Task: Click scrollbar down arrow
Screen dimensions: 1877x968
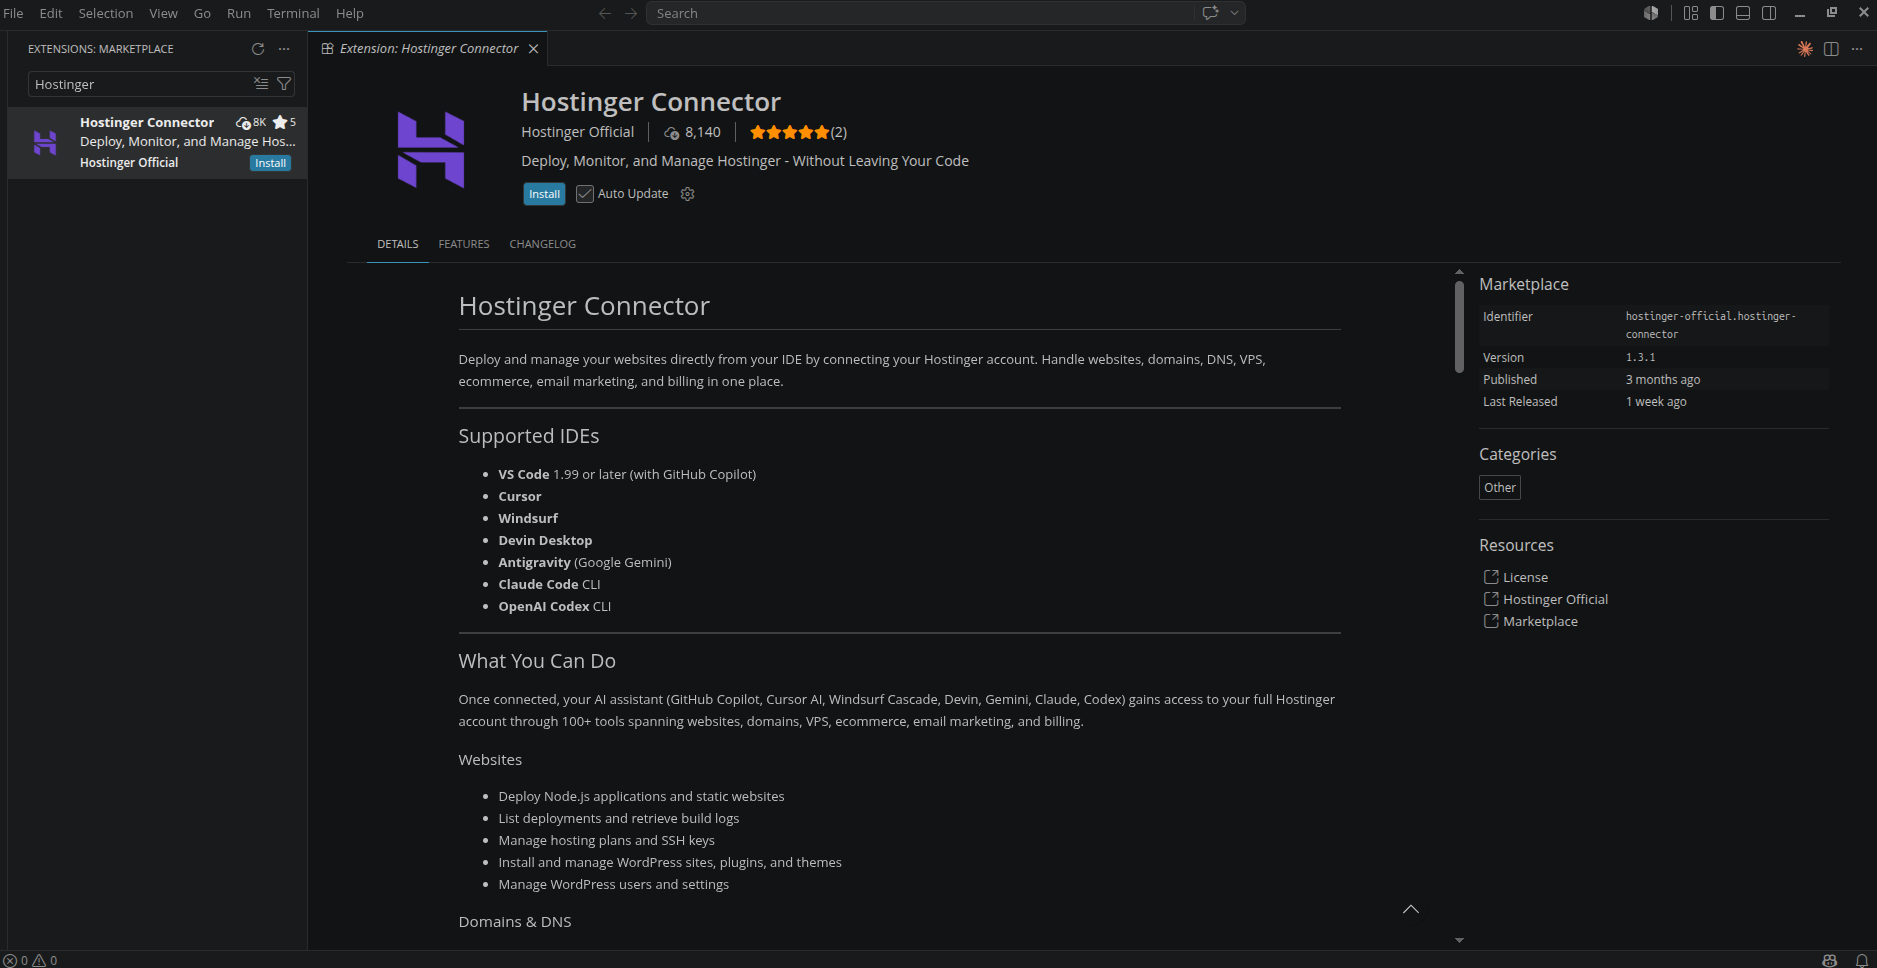Action: 1459,940
